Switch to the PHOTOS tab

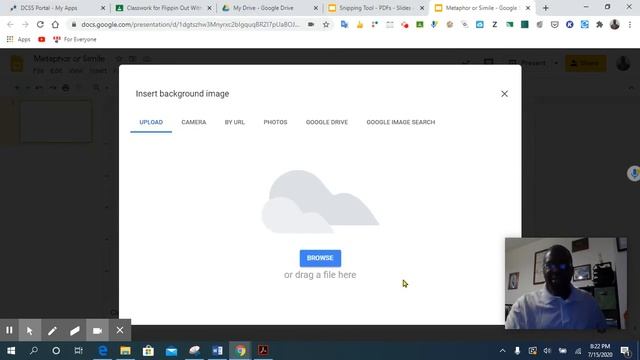point(276,122)
